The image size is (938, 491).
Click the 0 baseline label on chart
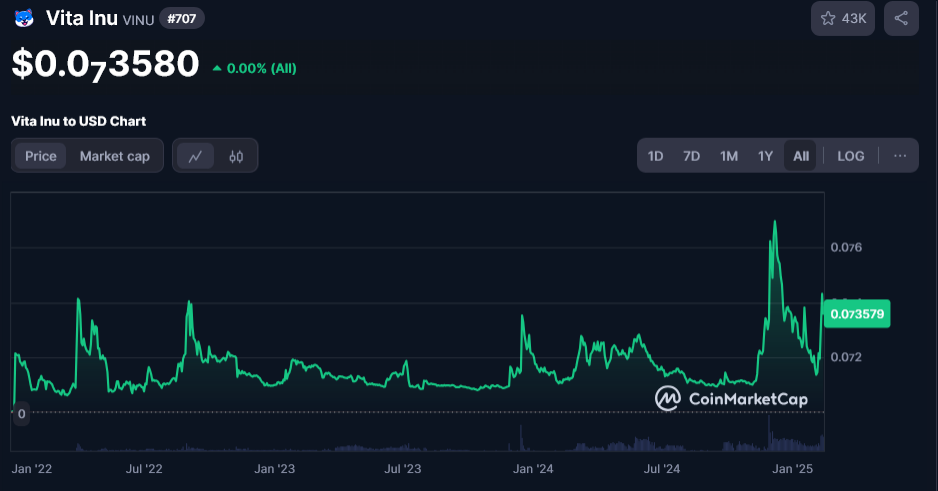pos(22,413)
